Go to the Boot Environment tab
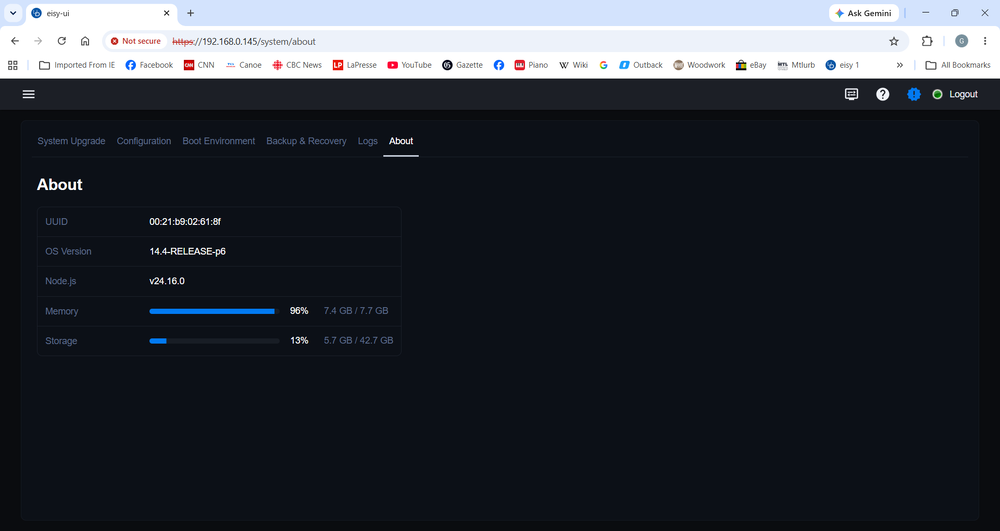Viewport: 1000px width, 531px height. coord(219,141)
